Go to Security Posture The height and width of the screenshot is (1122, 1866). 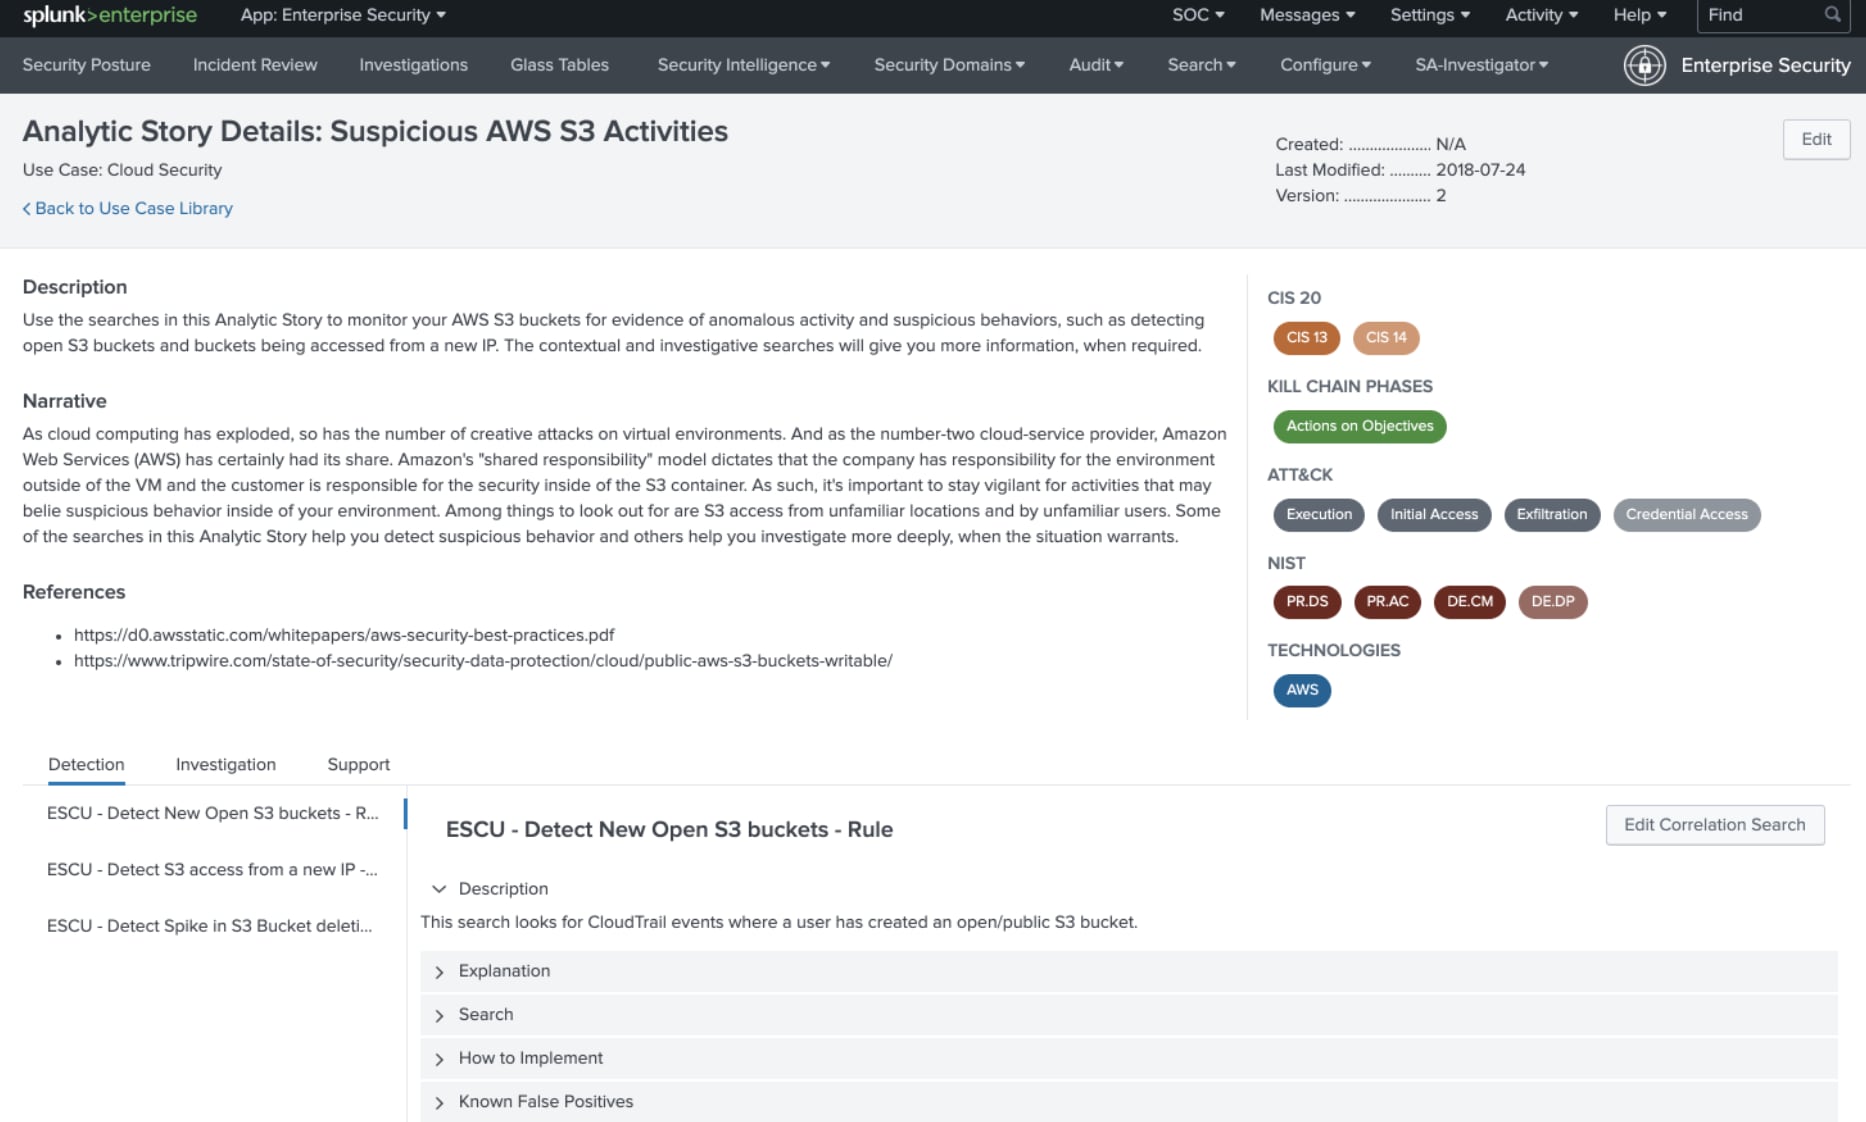86,65
